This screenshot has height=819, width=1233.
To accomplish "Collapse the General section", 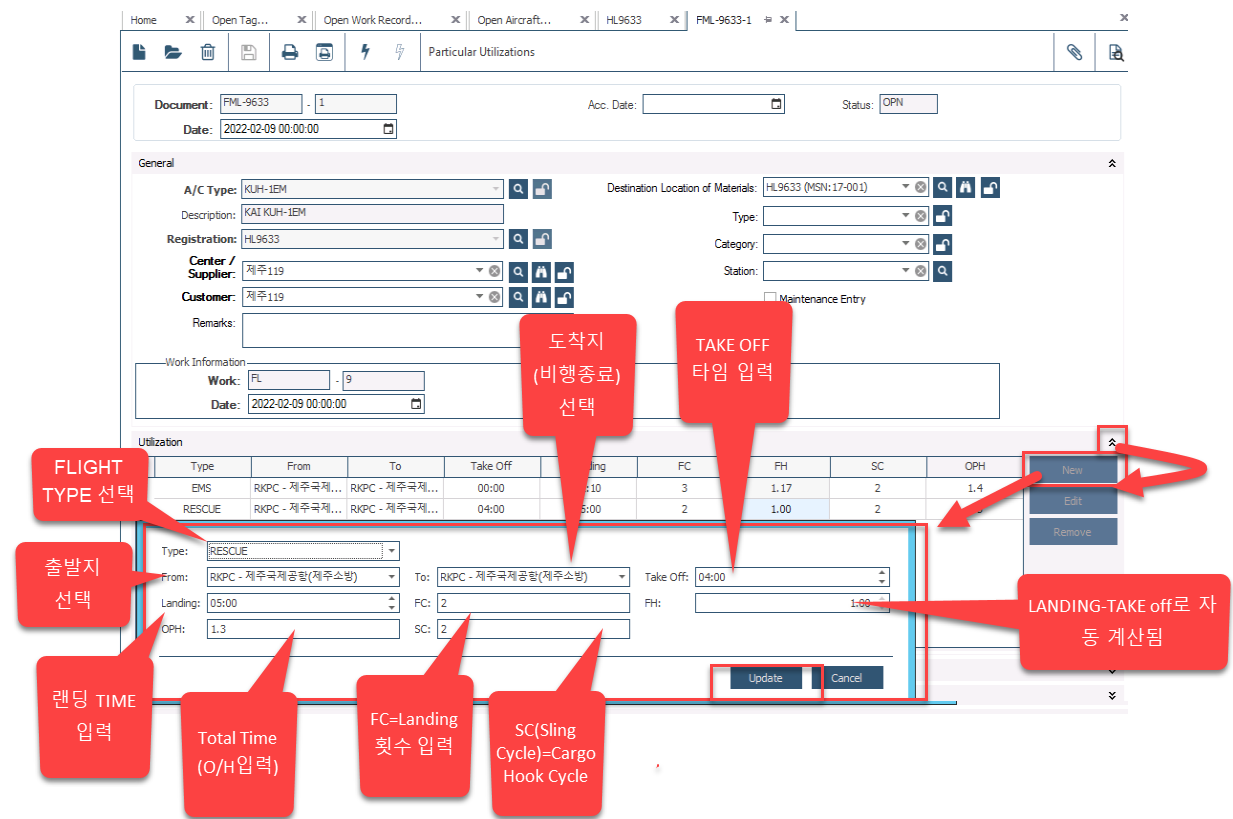I will [1111, 163].
